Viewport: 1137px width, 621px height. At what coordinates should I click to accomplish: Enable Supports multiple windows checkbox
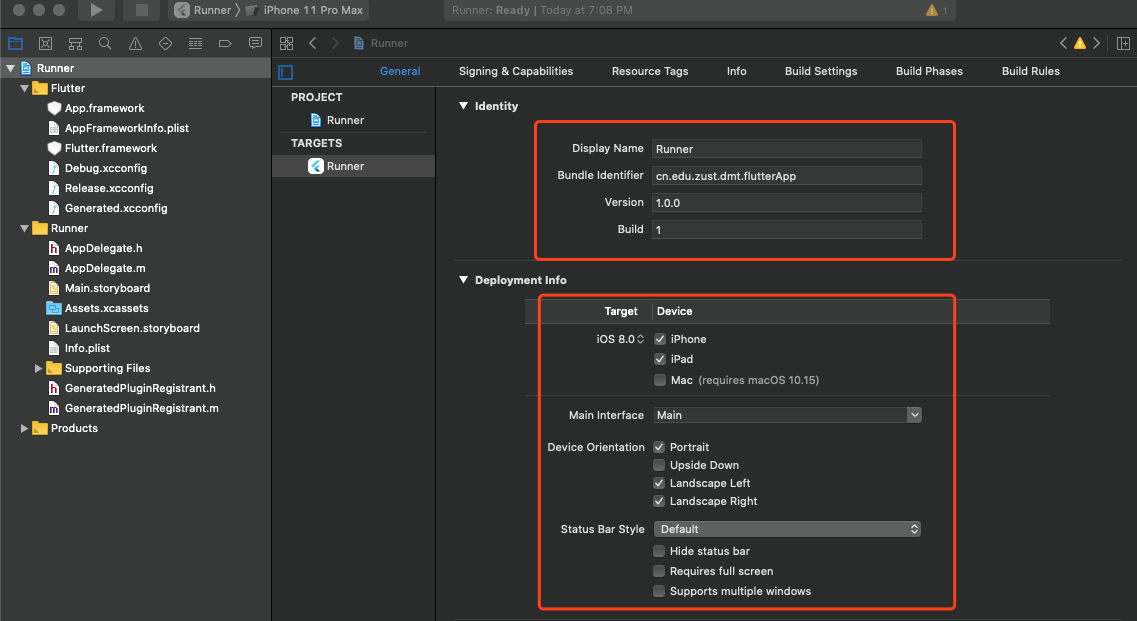tap(659, 591)
